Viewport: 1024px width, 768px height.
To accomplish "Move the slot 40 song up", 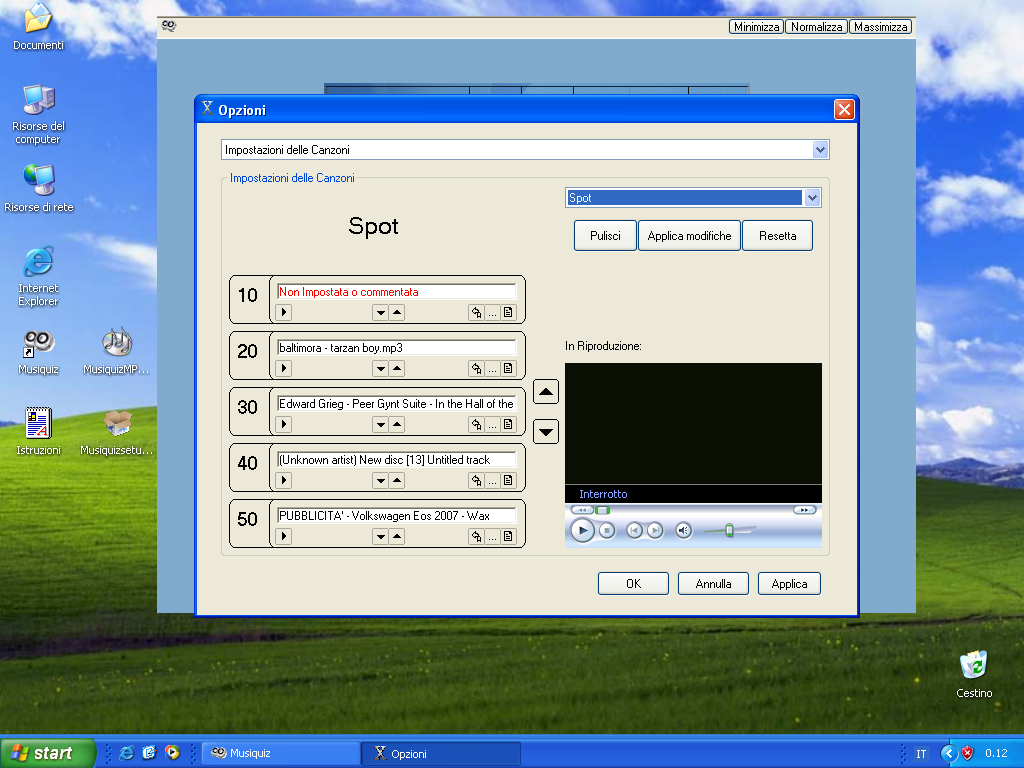I will click(397, 481).
